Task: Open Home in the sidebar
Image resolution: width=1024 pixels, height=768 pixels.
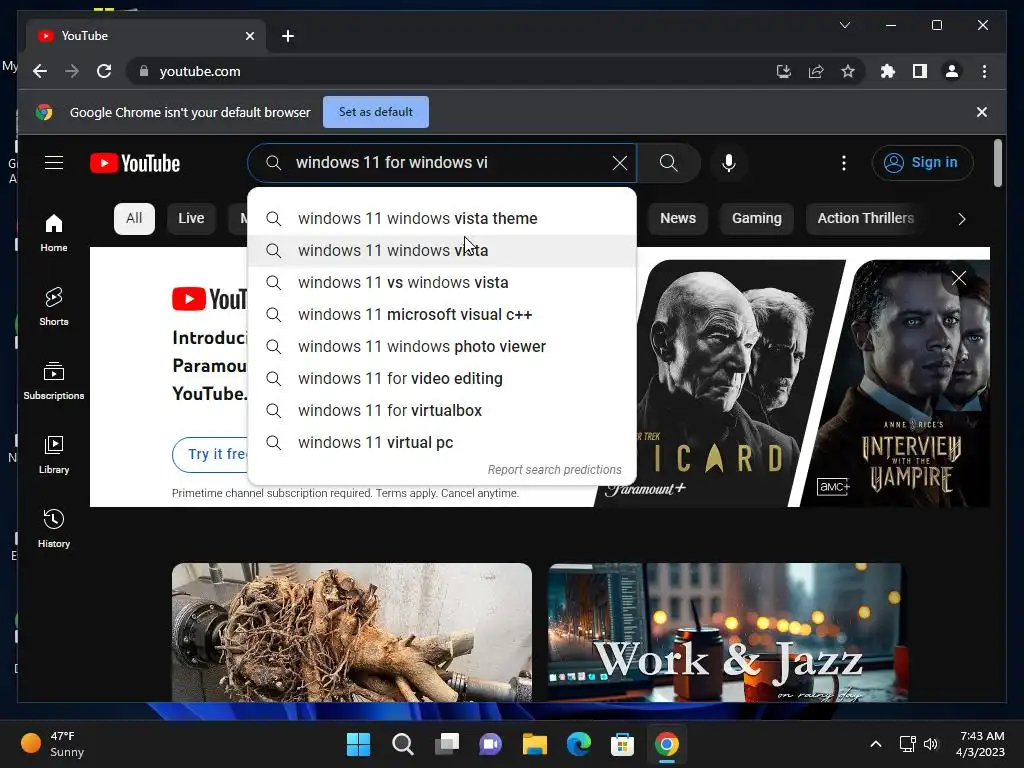Action: click(54, 232)
